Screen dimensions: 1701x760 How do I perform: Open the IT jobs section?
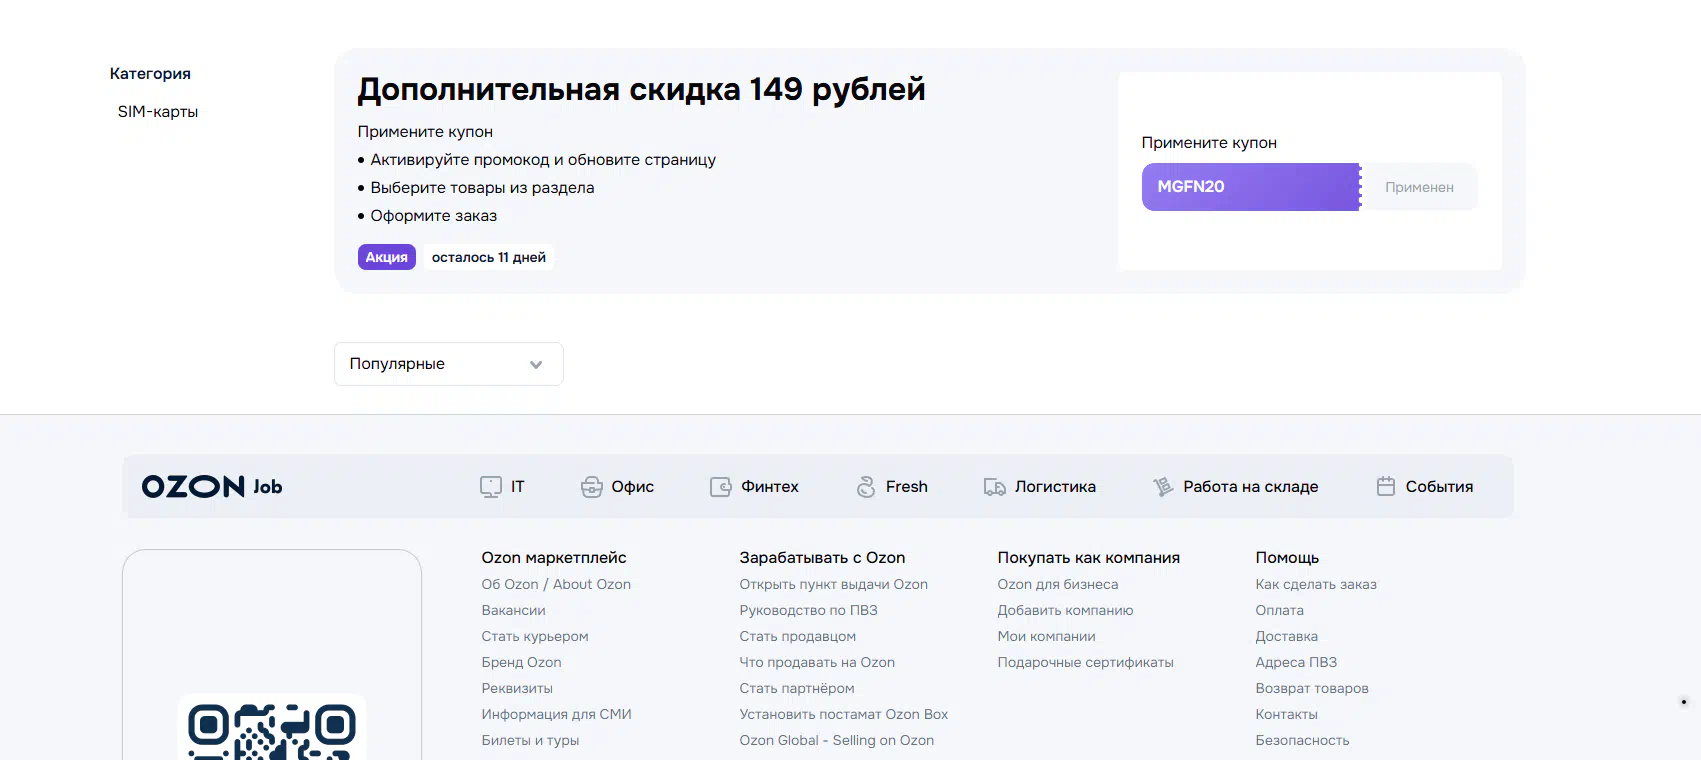502,487
